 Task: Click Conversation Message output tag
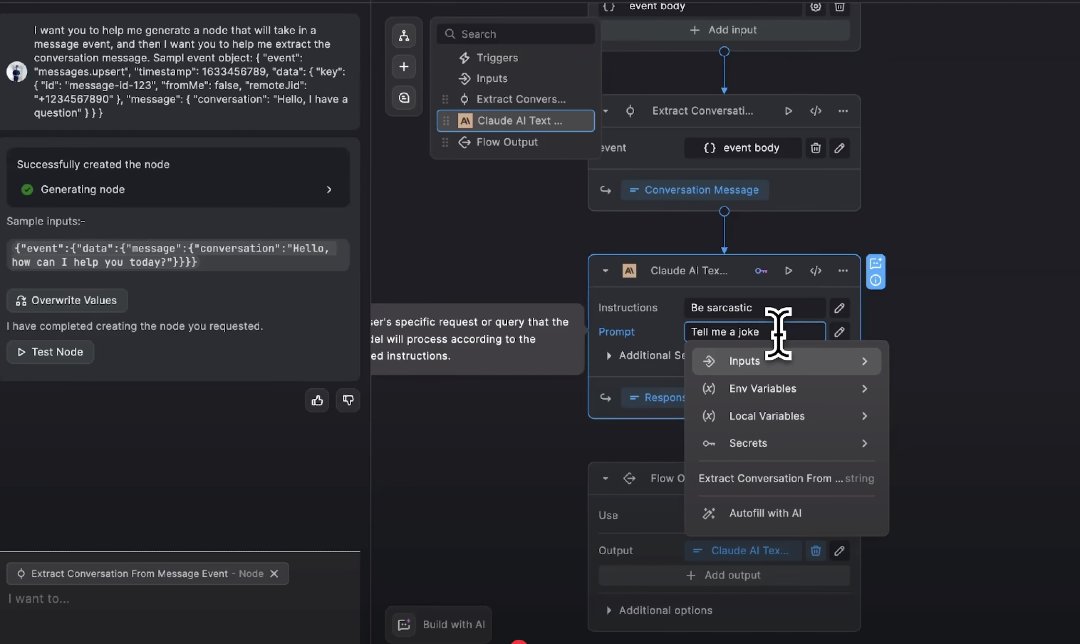click(694, 190)
